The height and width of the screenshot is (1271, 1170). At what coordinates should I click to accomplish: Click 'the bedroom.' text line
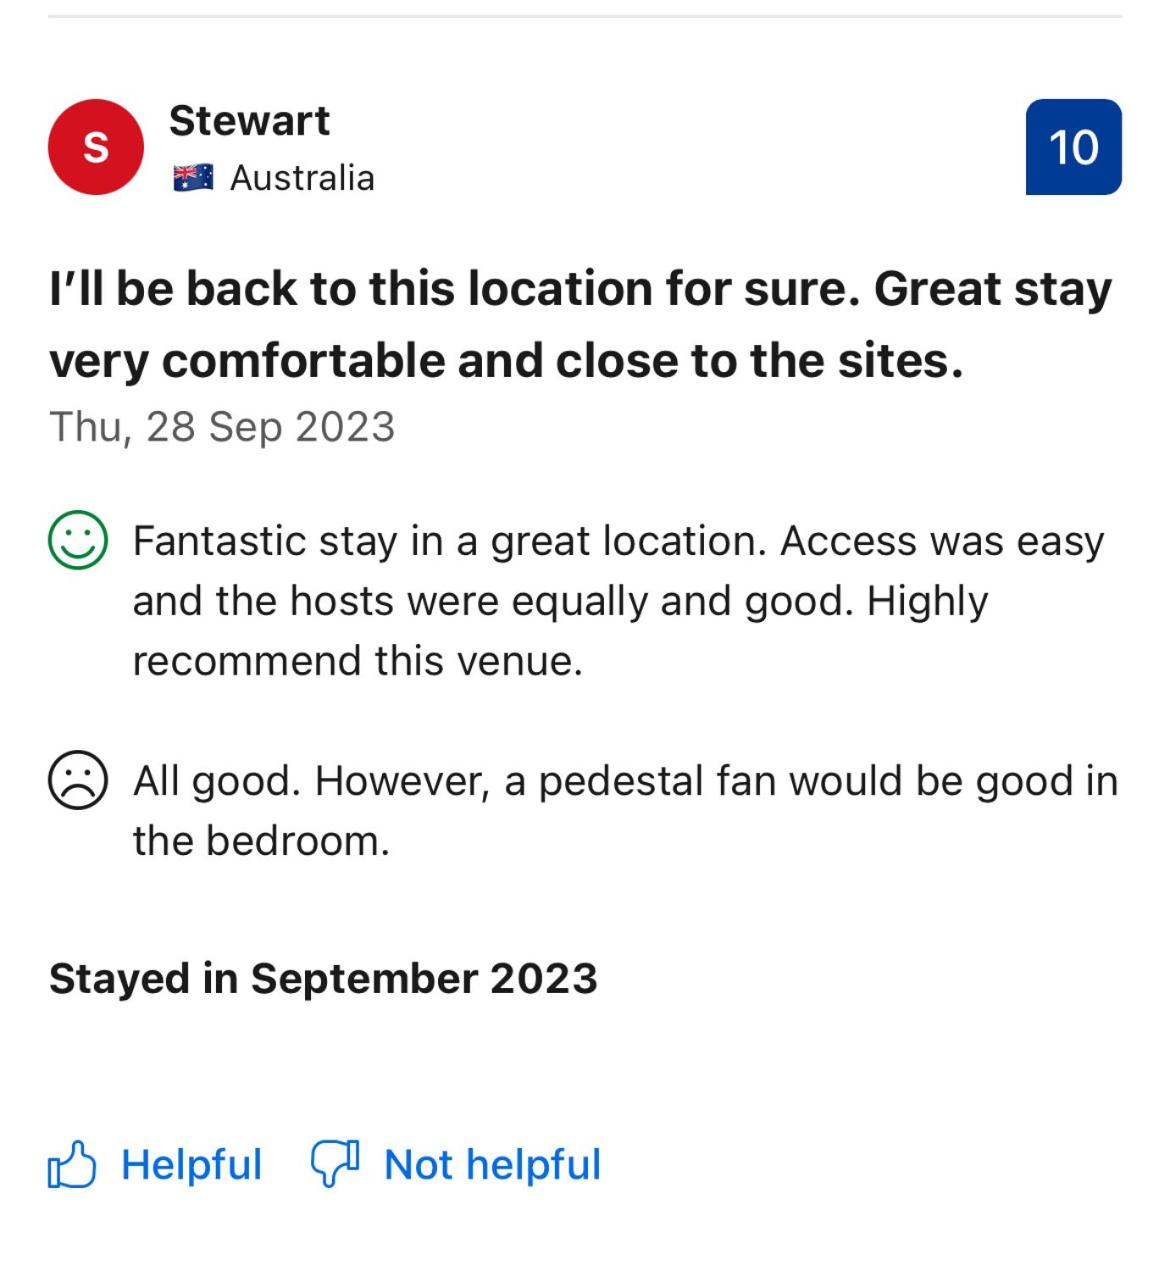click(x=261, y=841)
